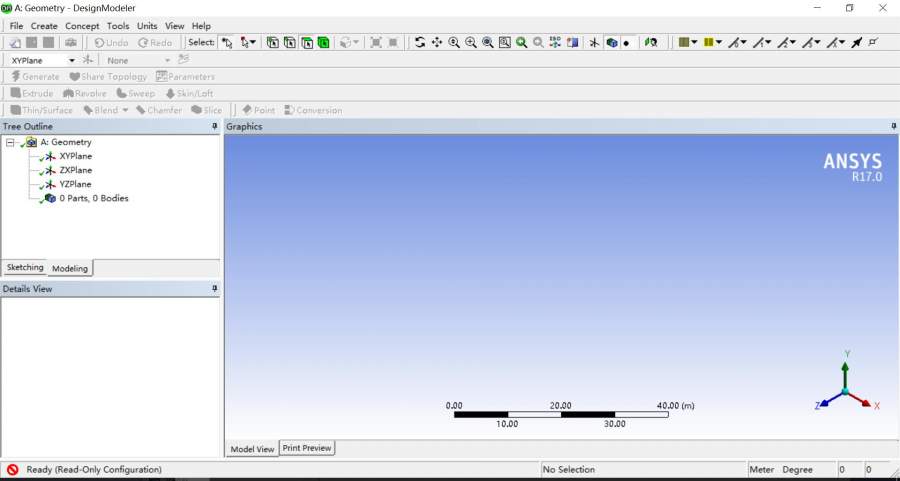Pin the Tree Outline panel

[x=215, y=126]
